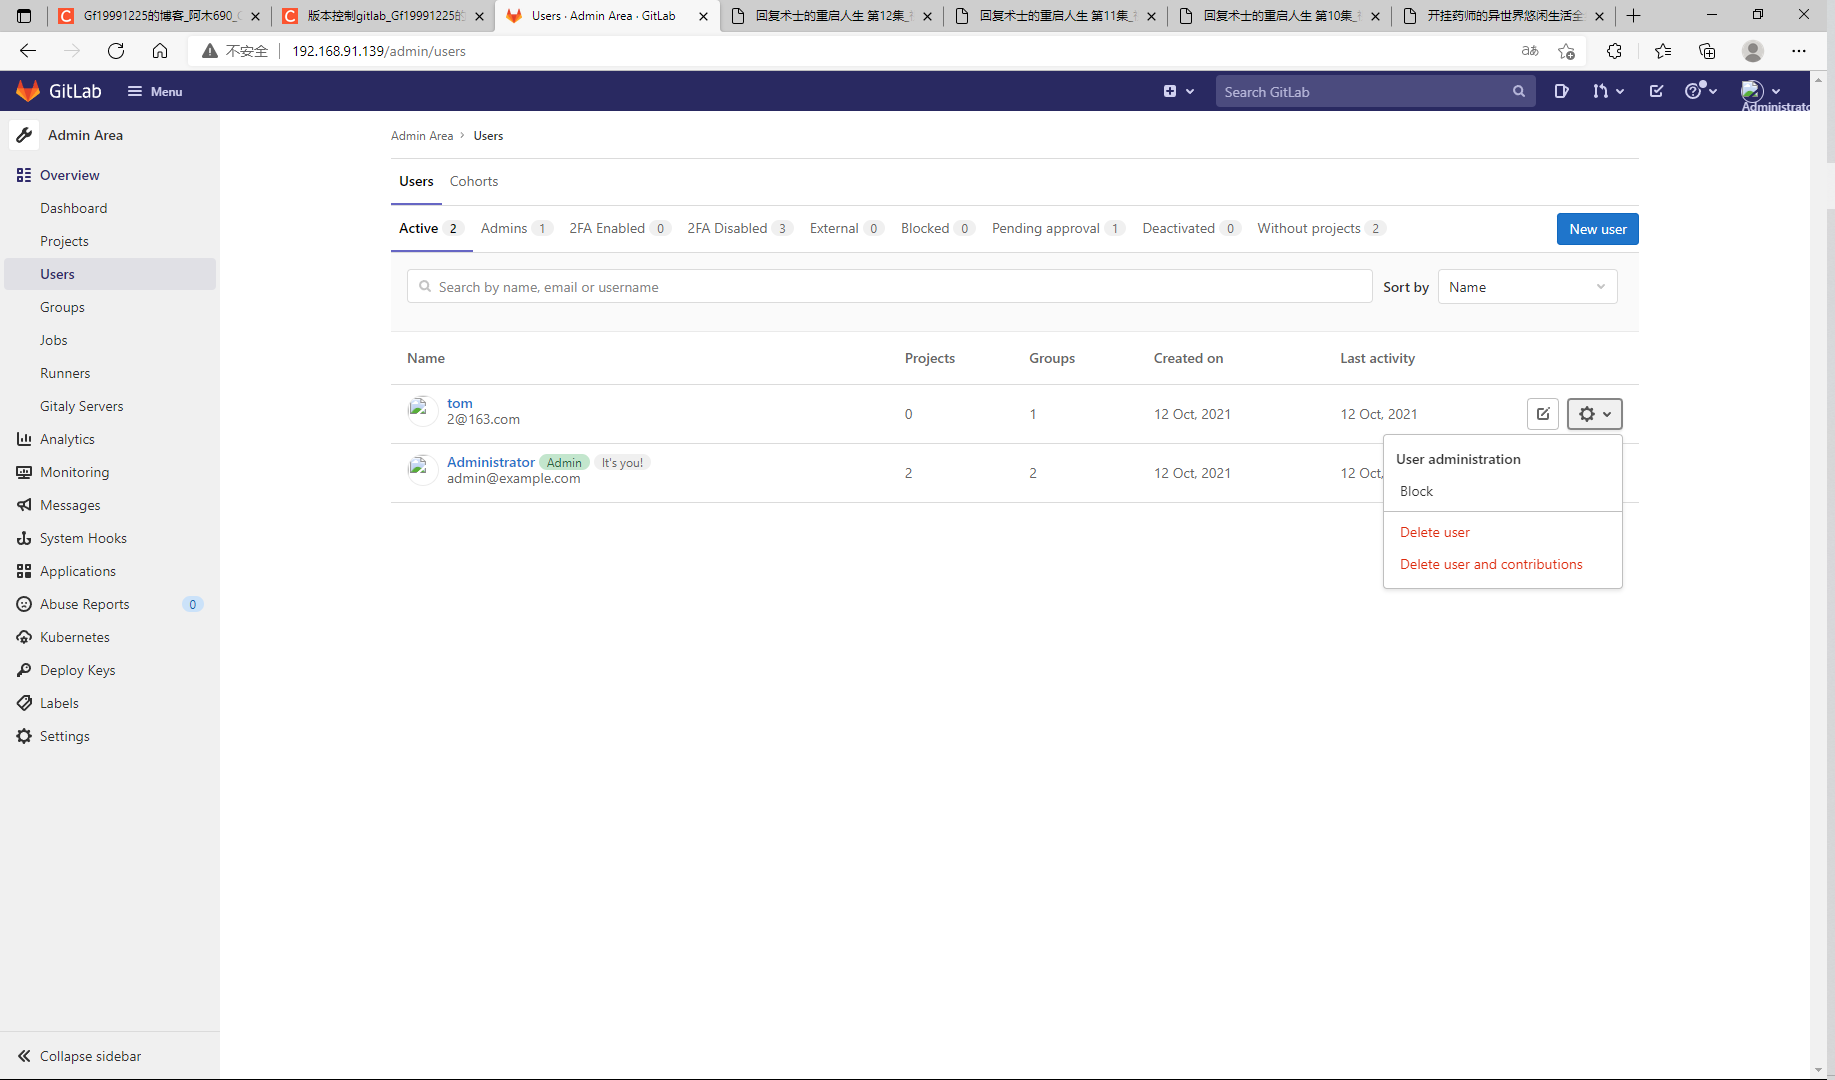Select the 2FA Disabled filter tab
Image resolution: width=1835 pixels, height=1080 pixels.
[x=740, y=228]
